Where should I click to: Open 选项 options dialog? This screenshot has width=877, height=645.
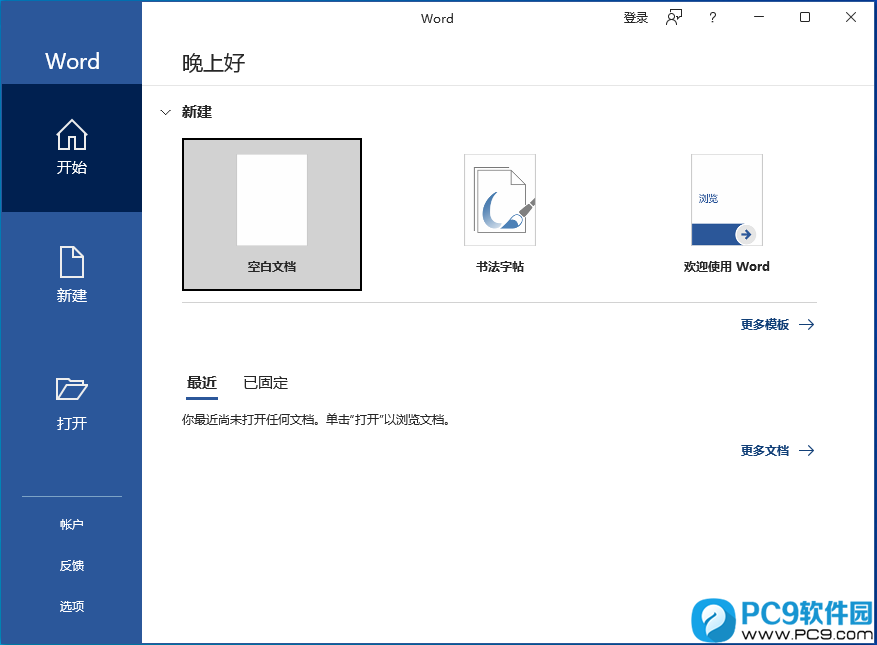(72, 606)
